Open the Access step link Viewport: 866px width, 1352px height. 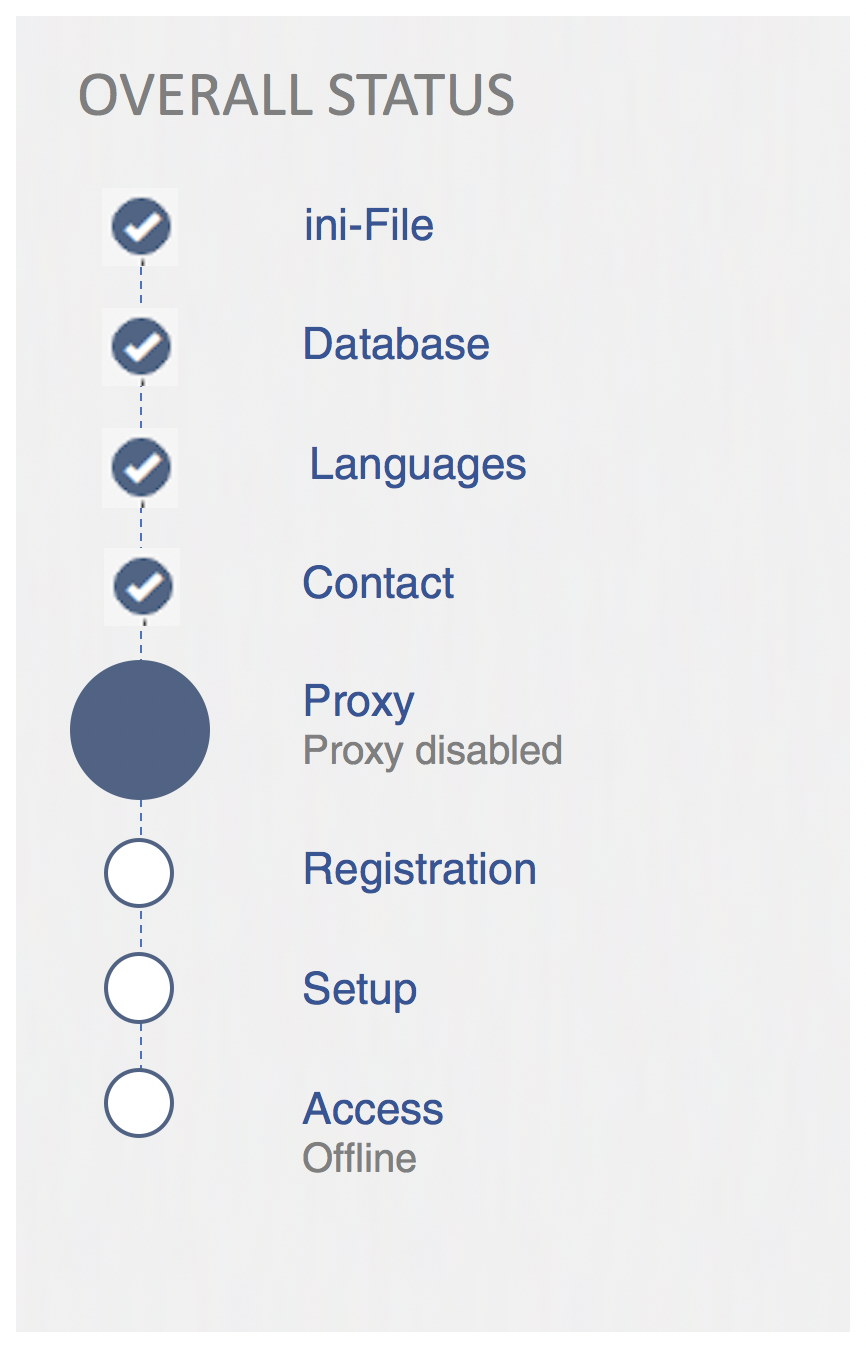tap(373, 1109)
